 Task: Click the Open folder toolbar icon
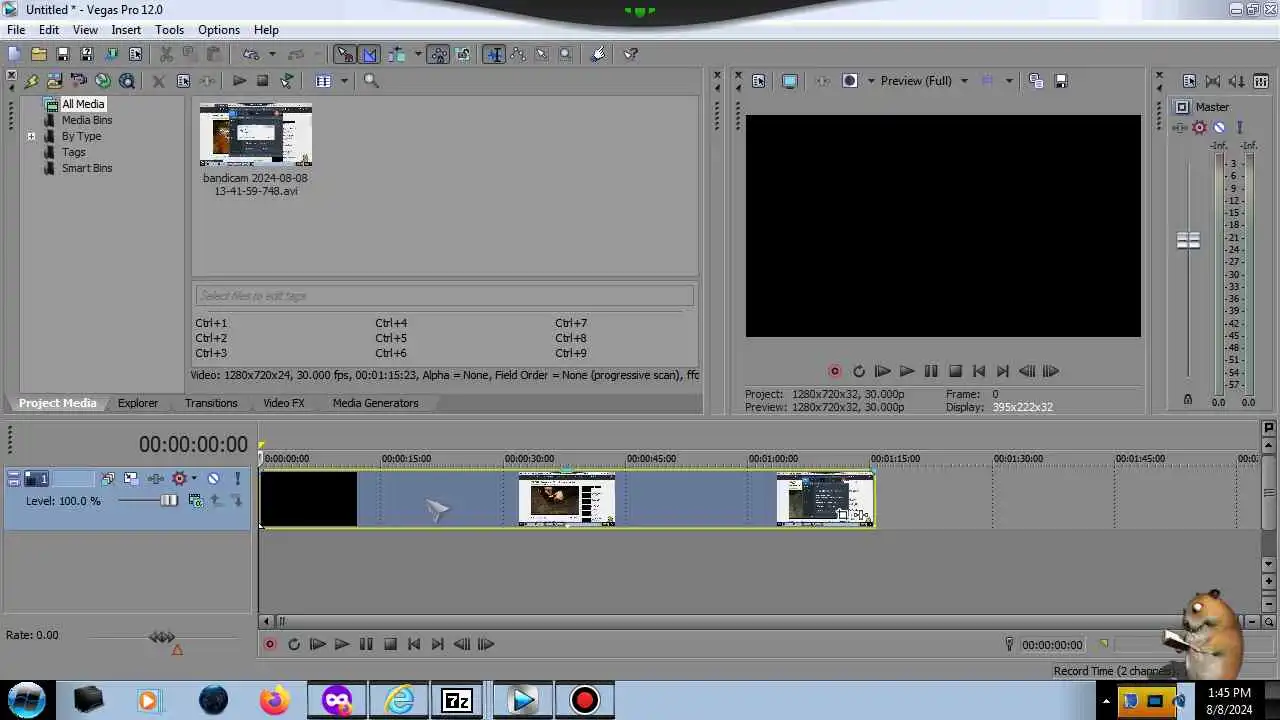pyautogui.click(x=39, y=54)
